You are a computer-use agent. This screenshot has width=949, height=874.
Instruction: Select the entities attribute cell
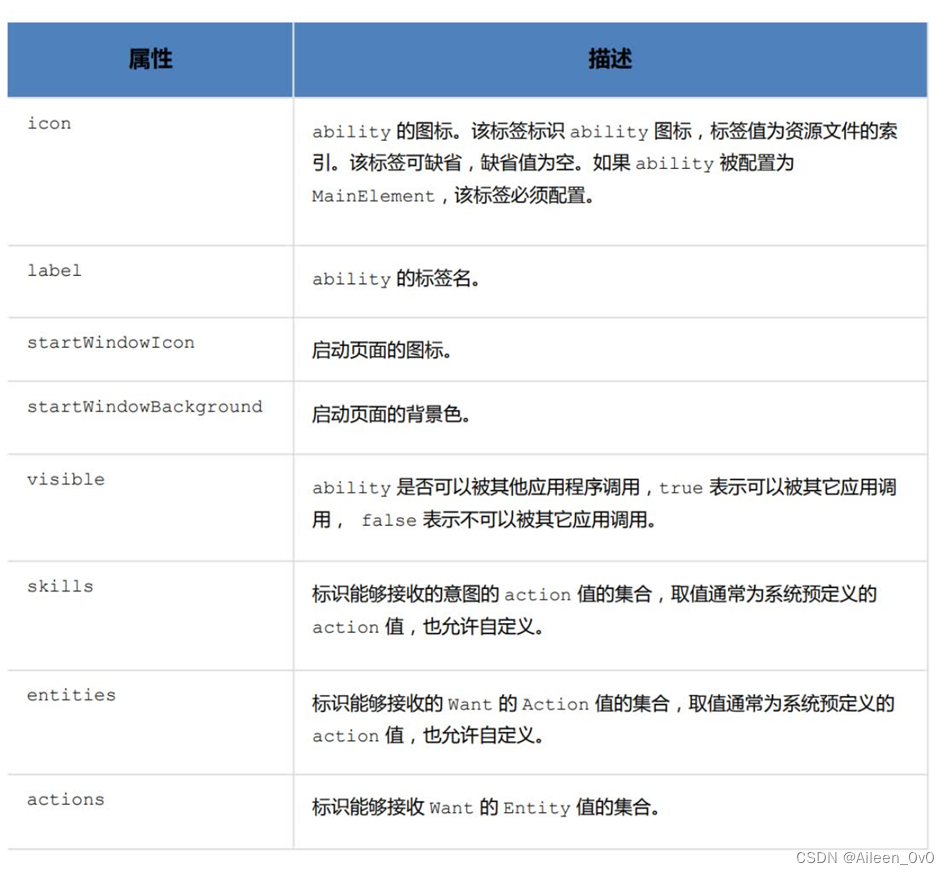pos(150,722)
